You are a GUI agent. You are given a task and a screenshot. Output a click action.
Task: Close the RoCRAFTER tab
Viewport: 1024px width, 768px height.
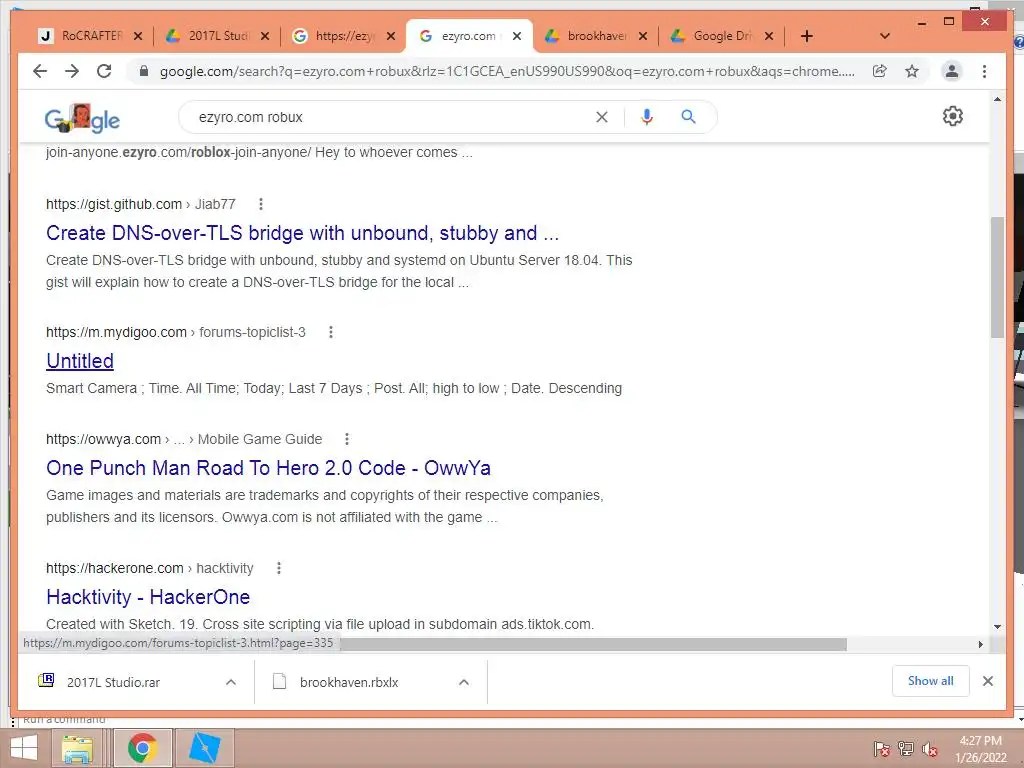(138, 37)
